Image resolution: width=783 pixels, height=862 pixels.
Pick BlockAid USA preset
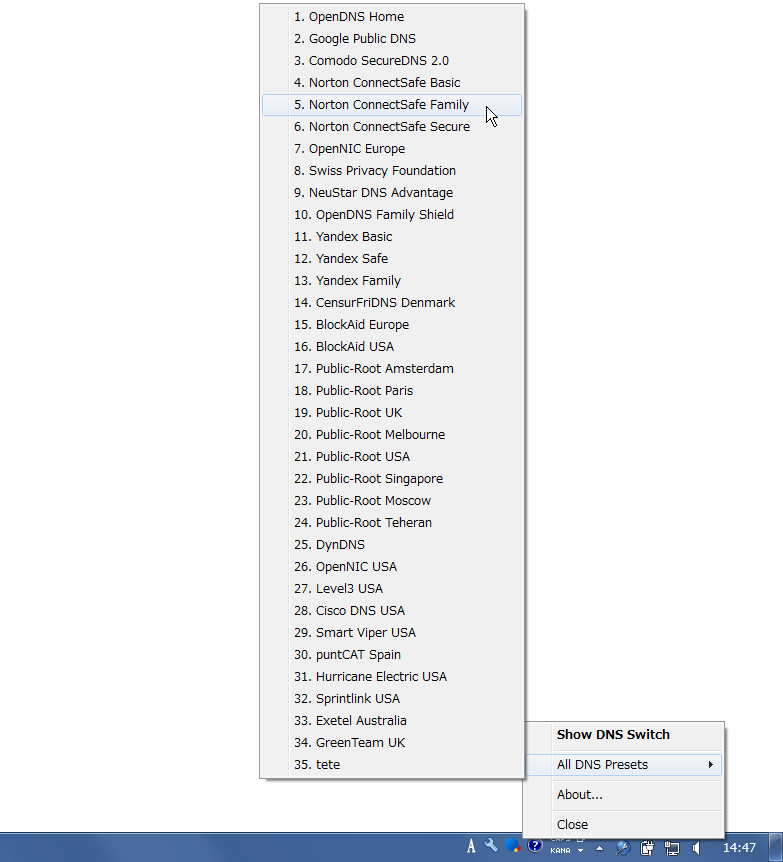[x=392, y=347]
